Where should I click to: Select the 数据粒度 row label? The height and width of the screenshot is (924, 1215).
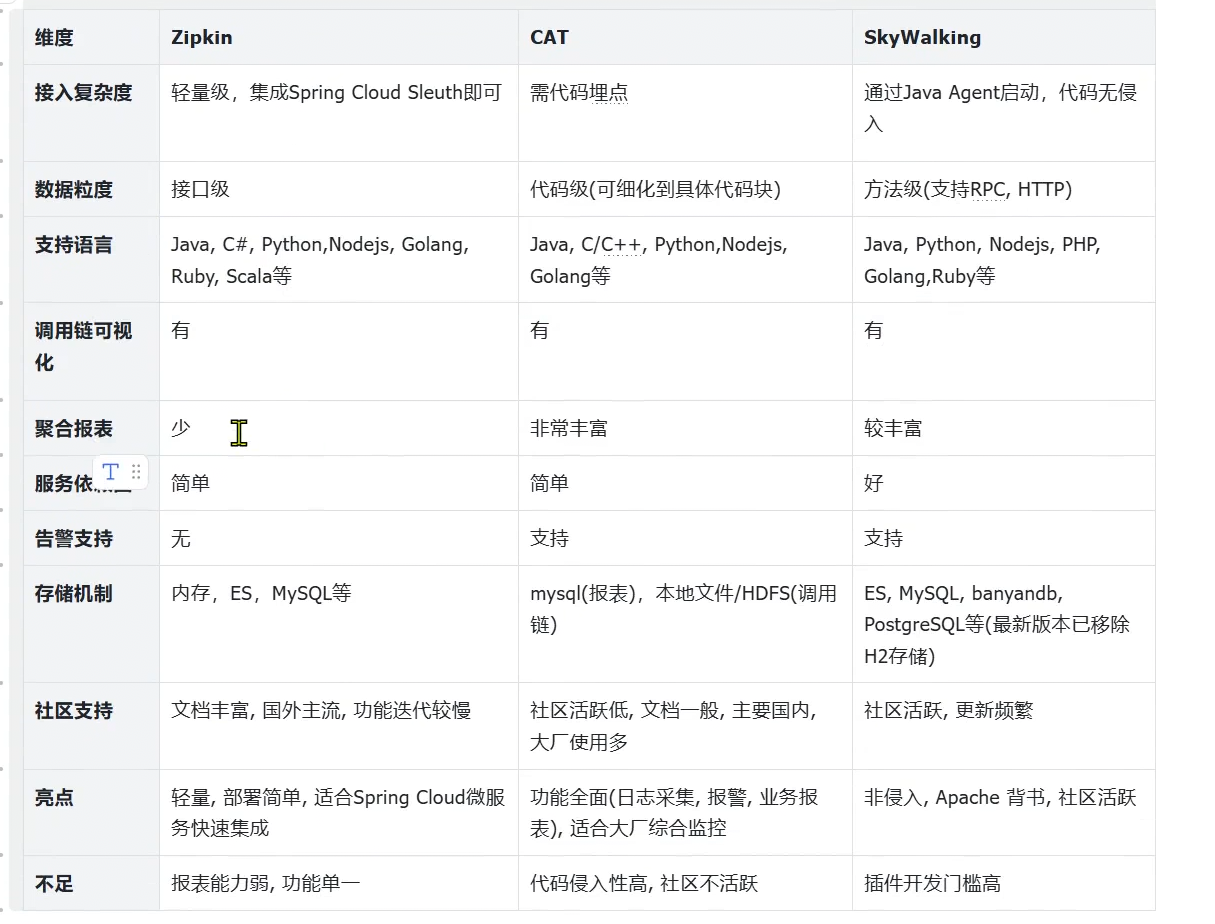pos(74,190)
